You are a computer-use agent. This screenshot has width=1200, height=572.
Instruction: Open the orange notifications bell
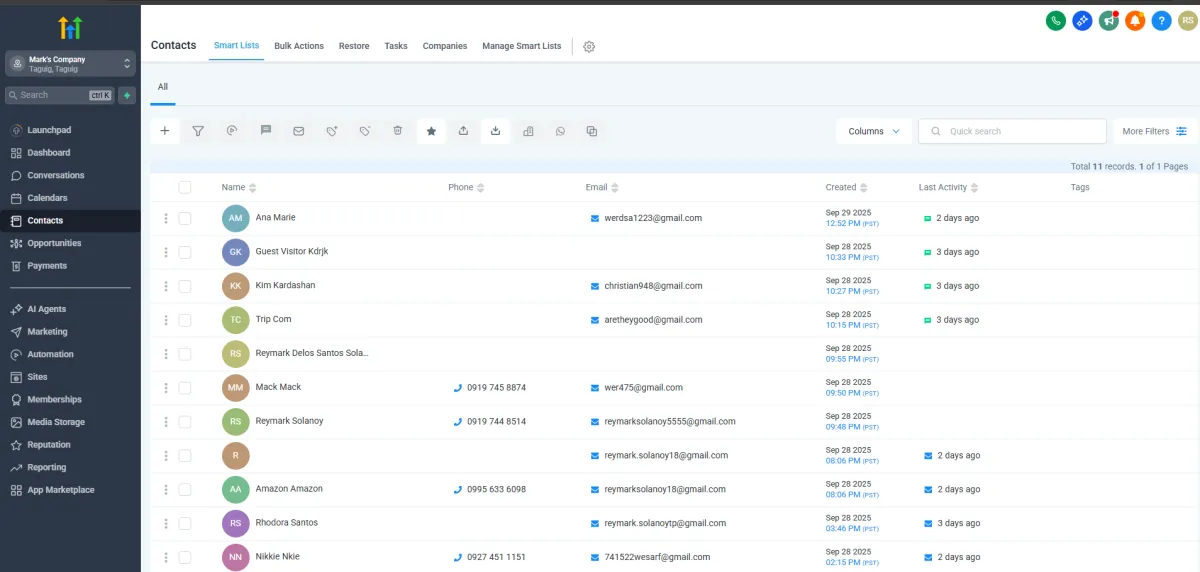1134,20
